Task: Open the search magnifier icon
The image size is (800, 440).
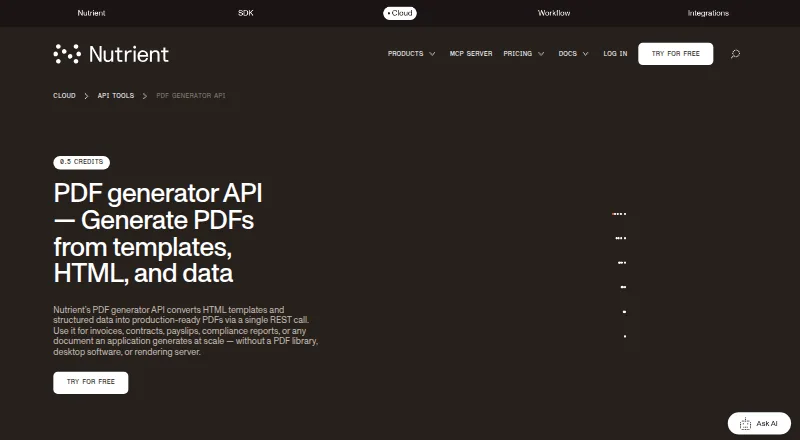Action: coord(735,54)
